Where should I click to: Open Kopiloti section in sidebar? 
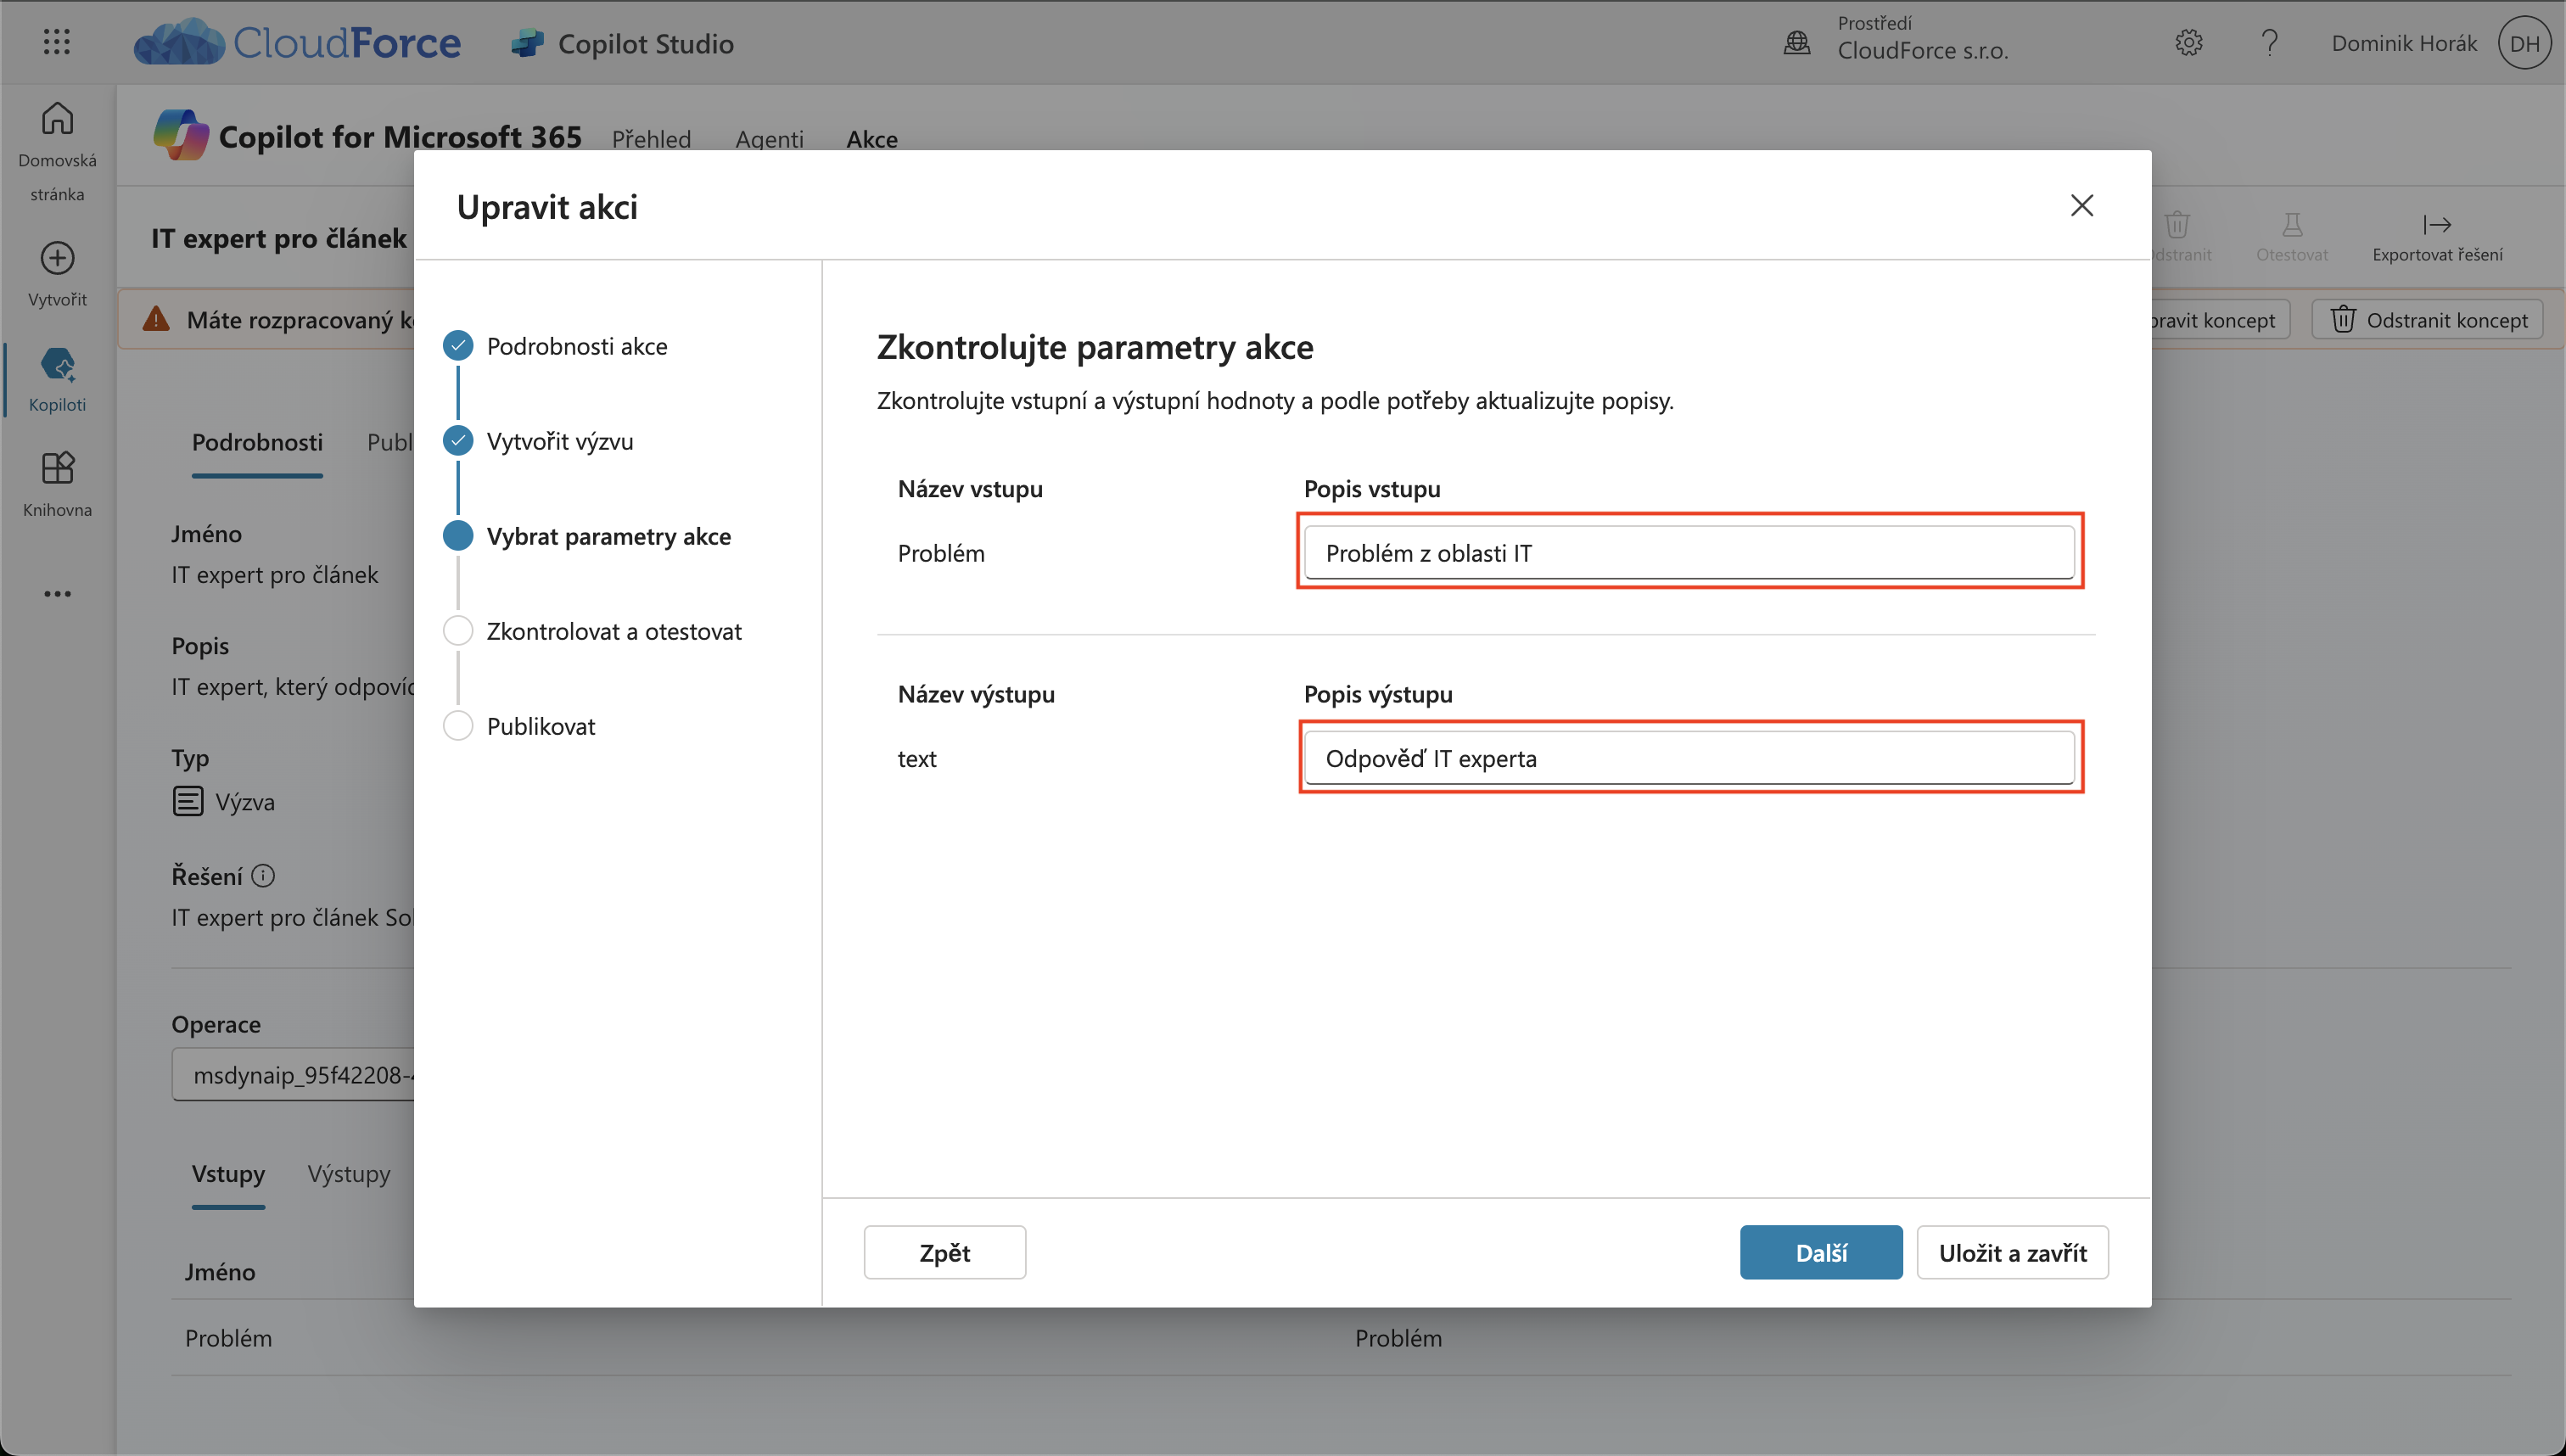click(57, 366)
